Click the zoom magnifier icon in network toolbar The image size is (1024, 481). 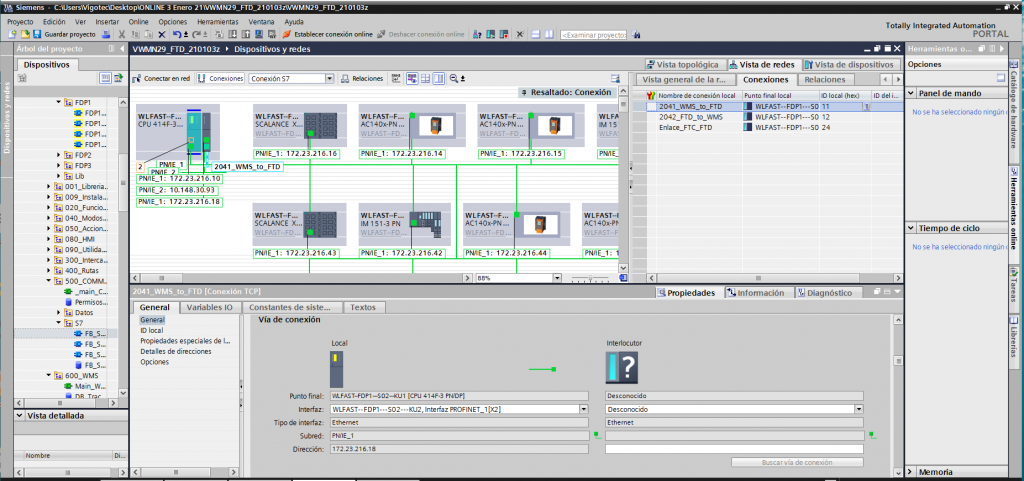point(454,78)
